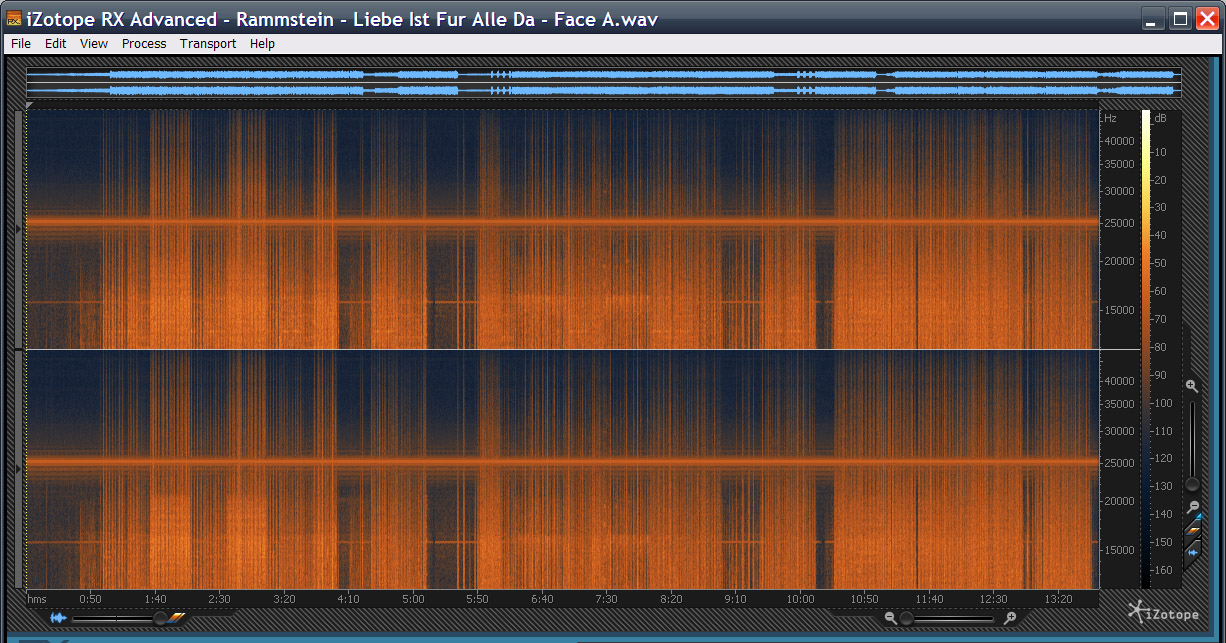Select the lower channel via its left-edge arrow
The image size is (1226, 643).
coord(19,468)
